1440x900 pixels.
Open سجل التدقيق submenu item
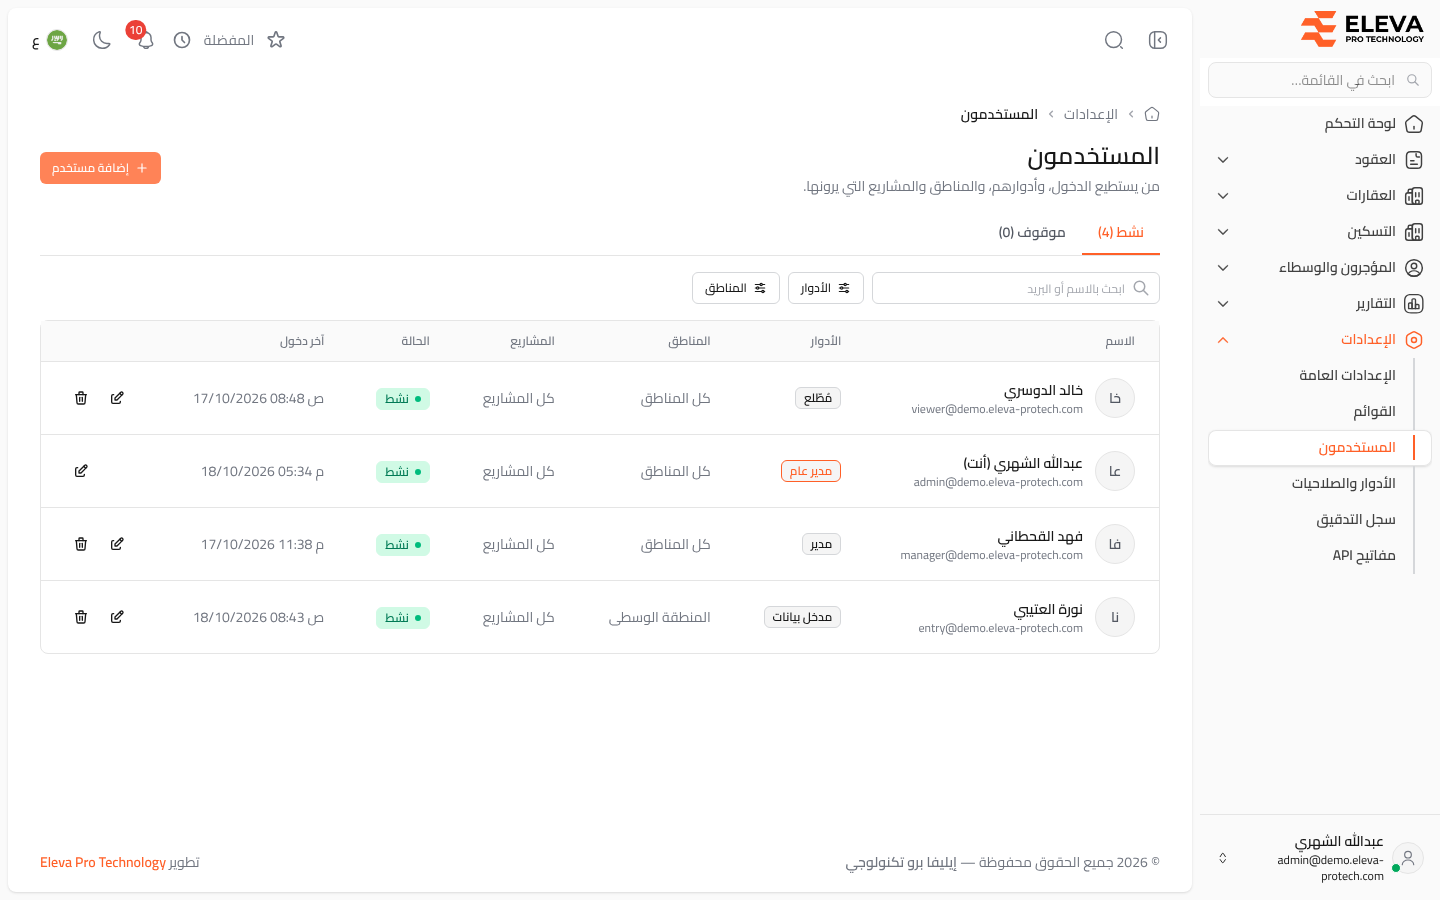(x=1356, y=520)
